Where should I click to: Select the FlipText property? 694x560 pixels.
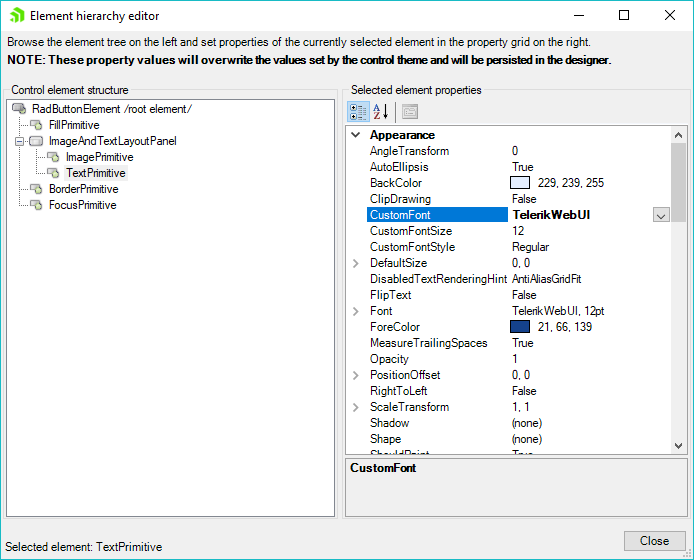tap(390, 295)
